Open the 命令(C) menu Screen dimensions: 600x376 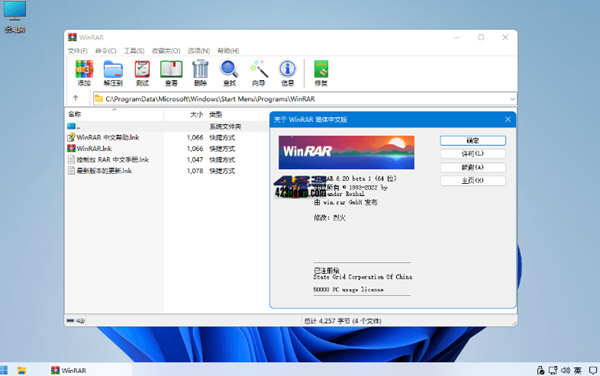(x=106, y=50)
